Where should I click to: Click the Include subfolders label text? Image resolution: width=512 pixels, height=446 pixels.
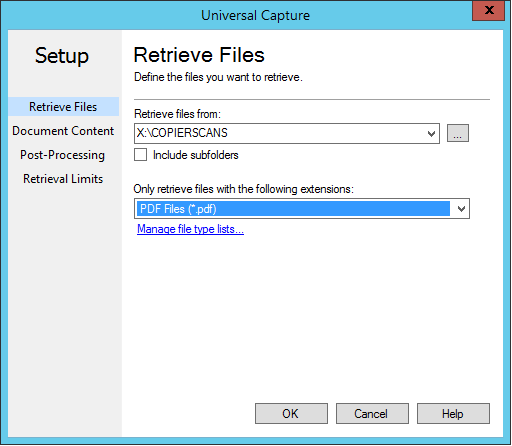click(196, 155)
